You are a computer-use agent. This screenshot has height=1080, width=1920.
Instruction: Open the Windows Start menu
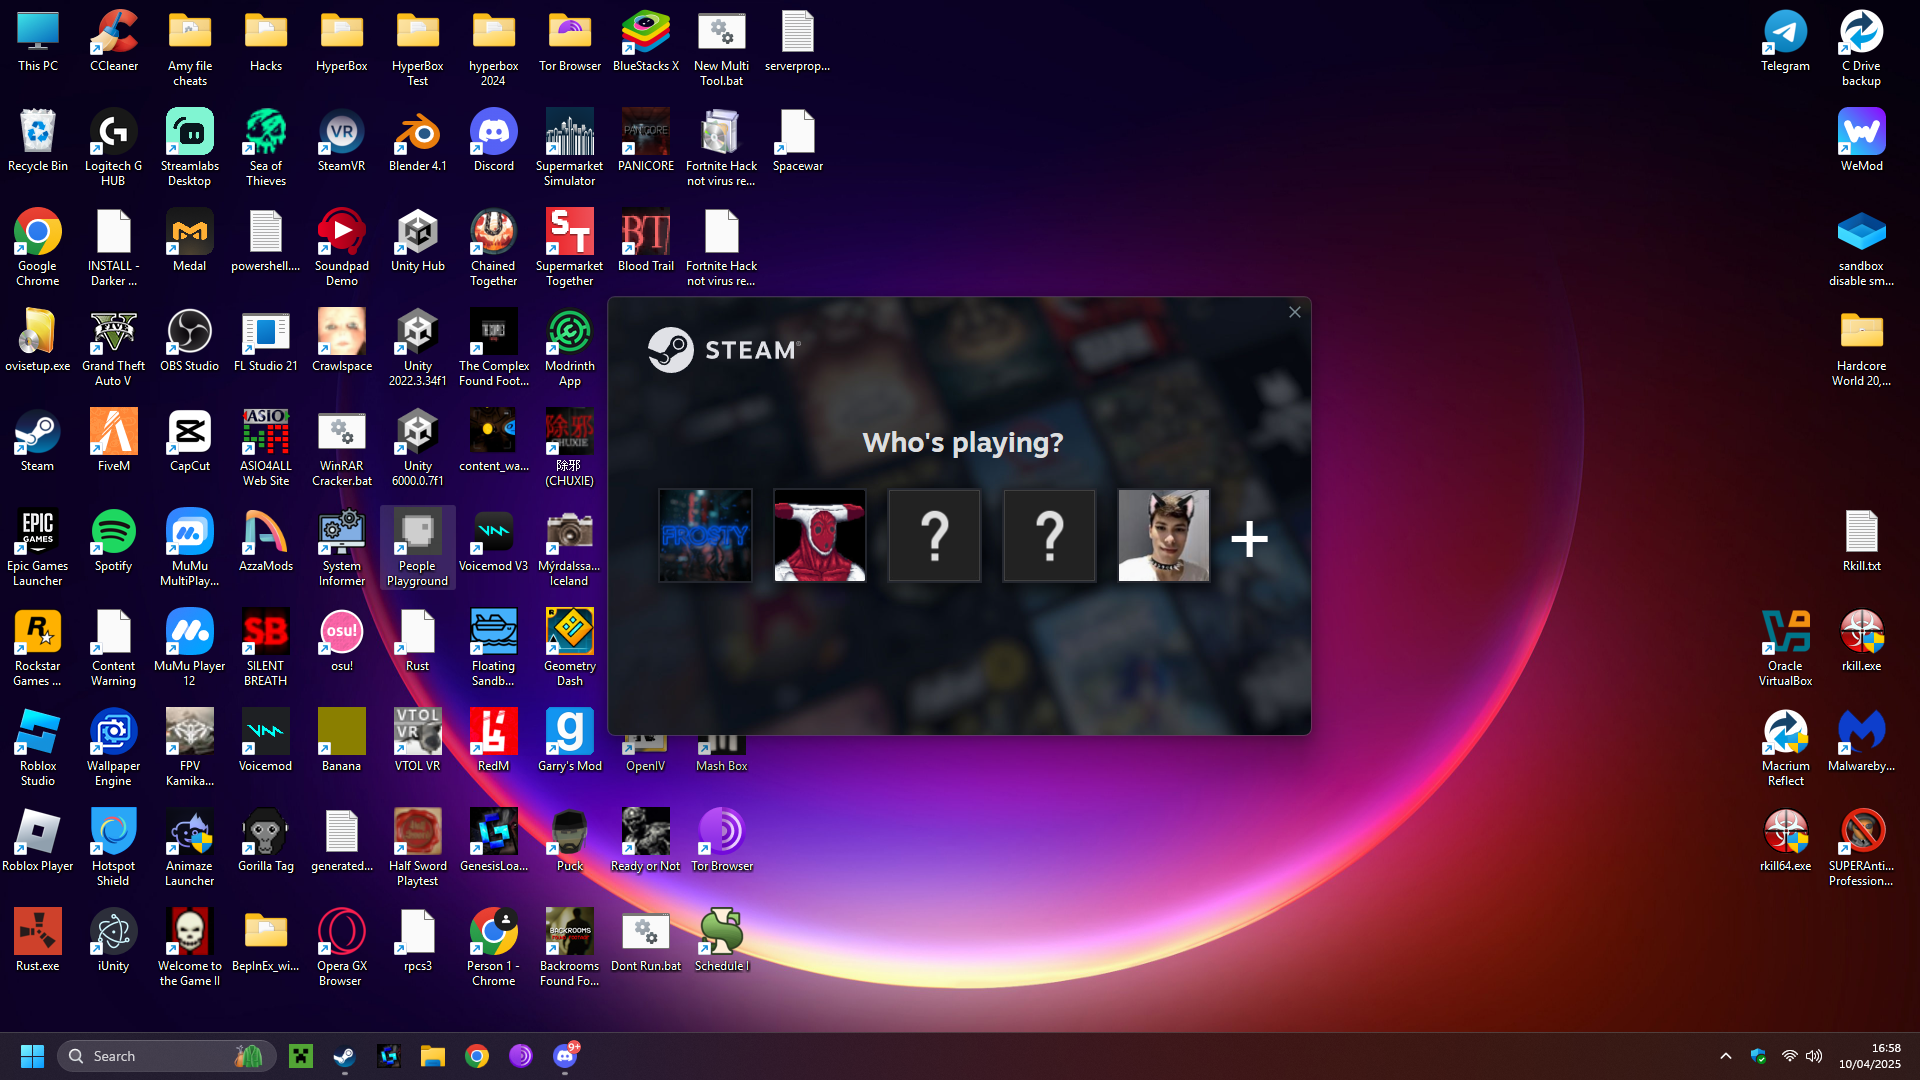[32, 1056]
